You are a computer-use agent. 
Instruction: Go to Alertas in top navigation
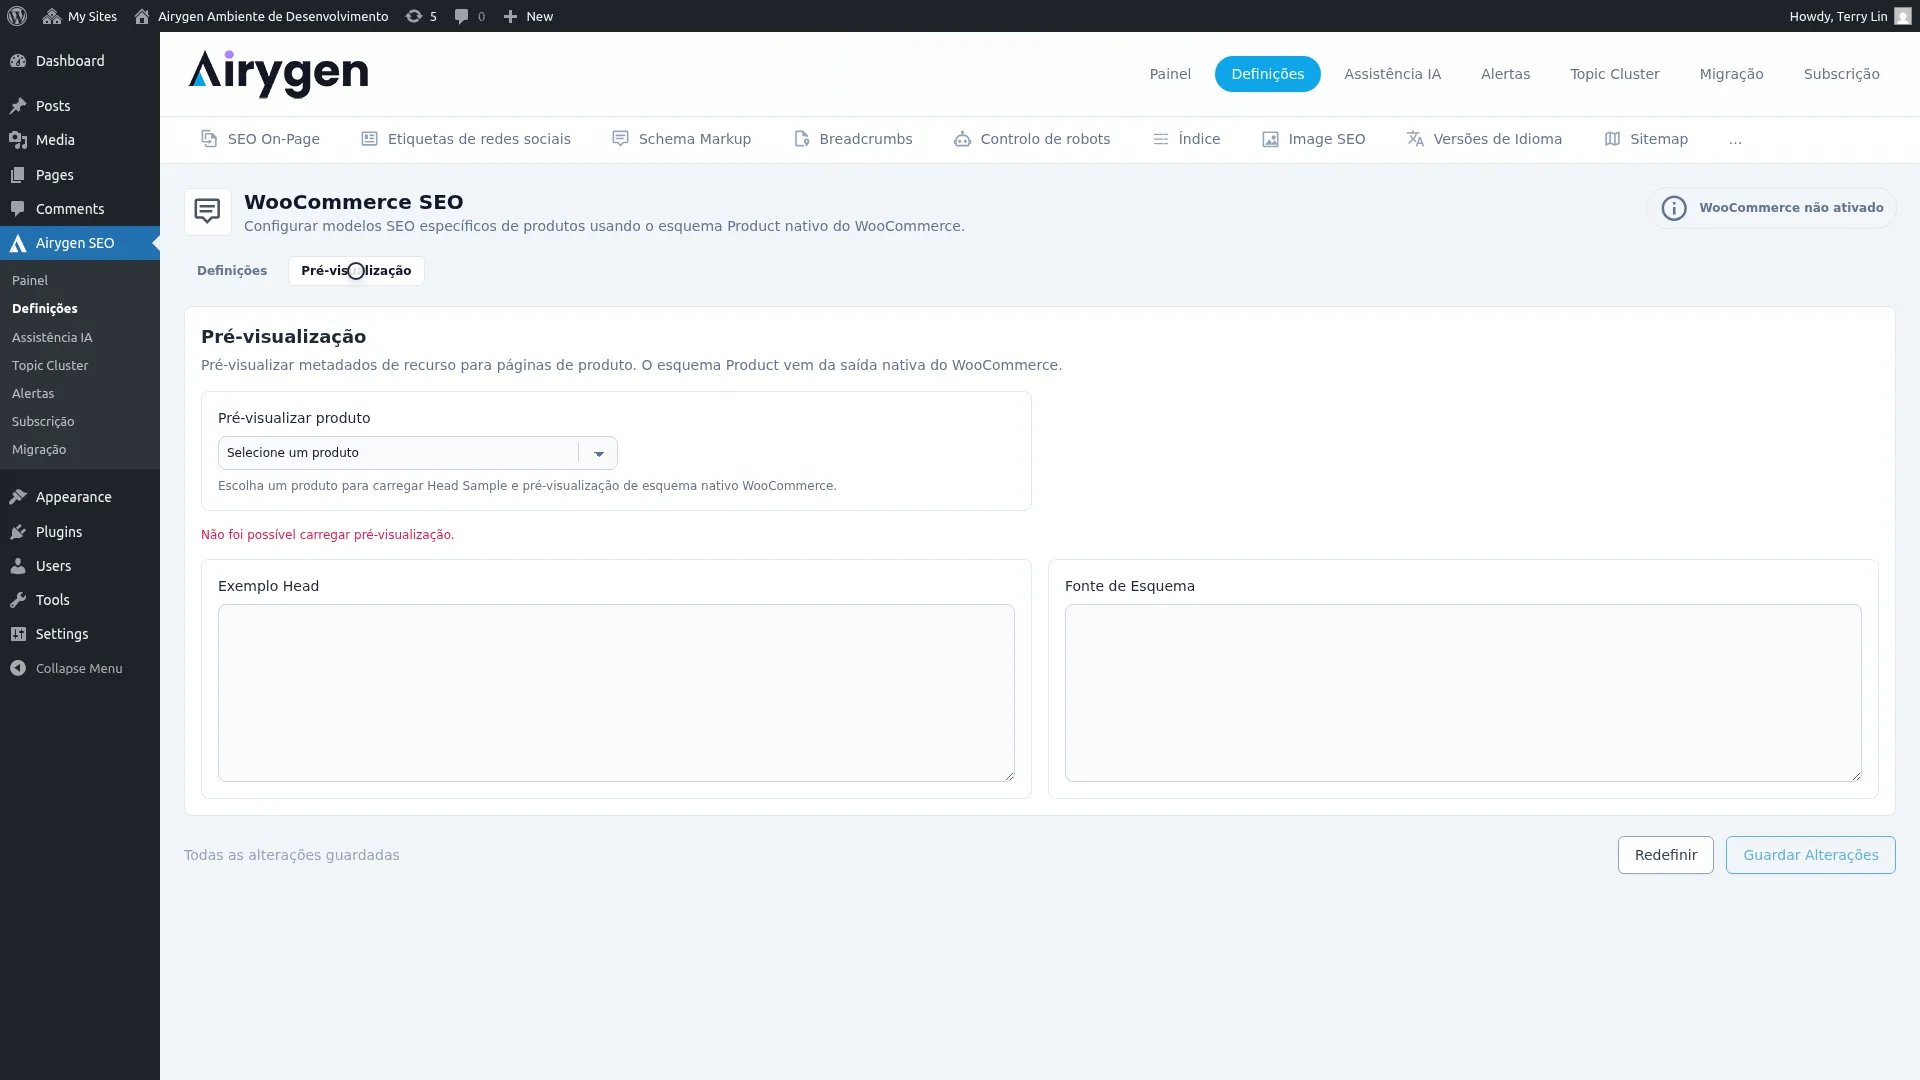pos(1505,74)
